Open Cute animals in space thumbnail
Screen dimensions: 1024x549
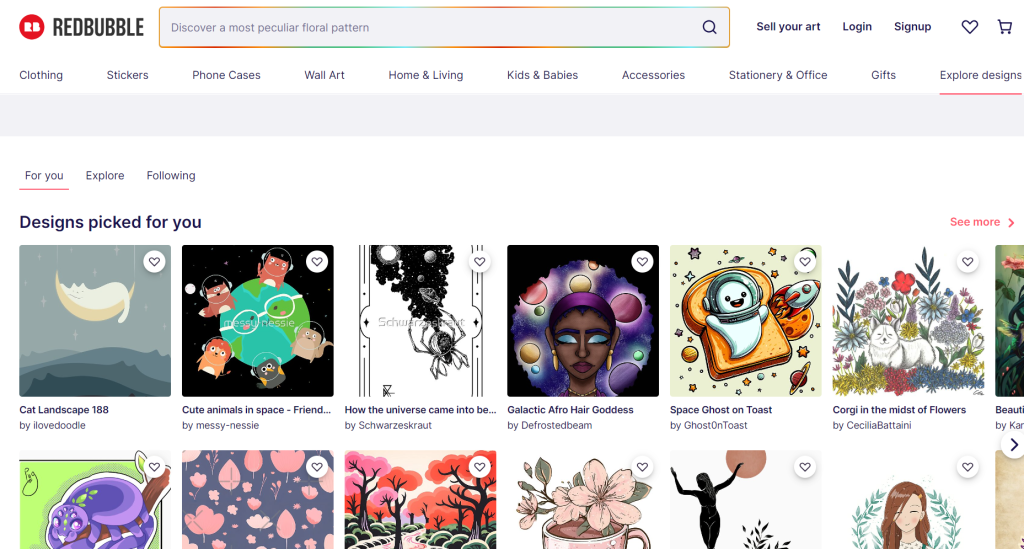pos(258,321)
